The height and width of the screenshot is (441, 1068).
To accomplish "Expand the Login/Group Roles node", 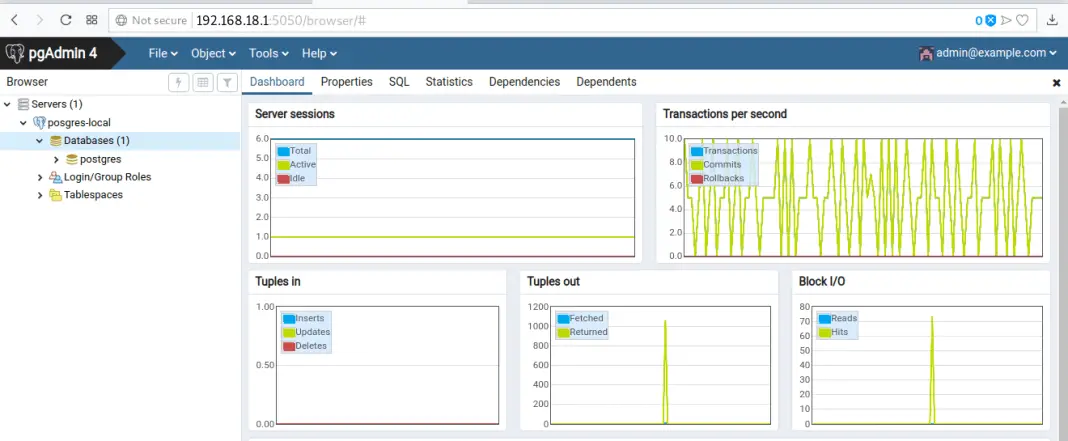I will 40,177.
